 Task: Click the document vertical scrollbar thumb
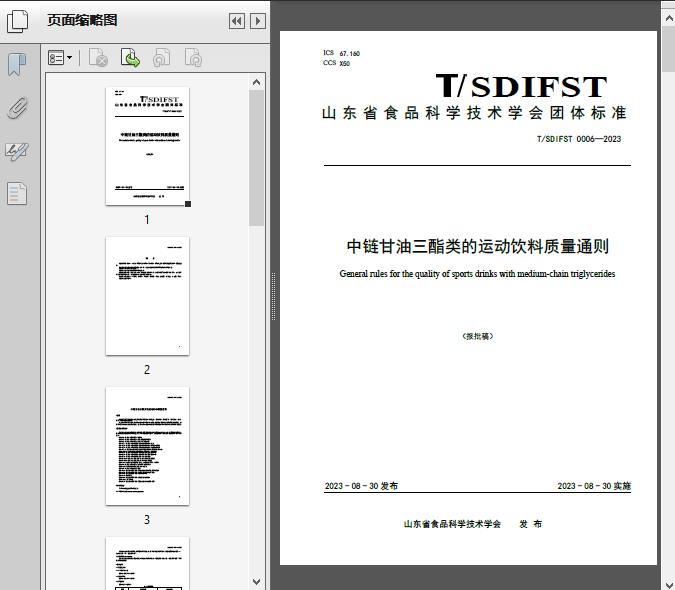point(669,49)
